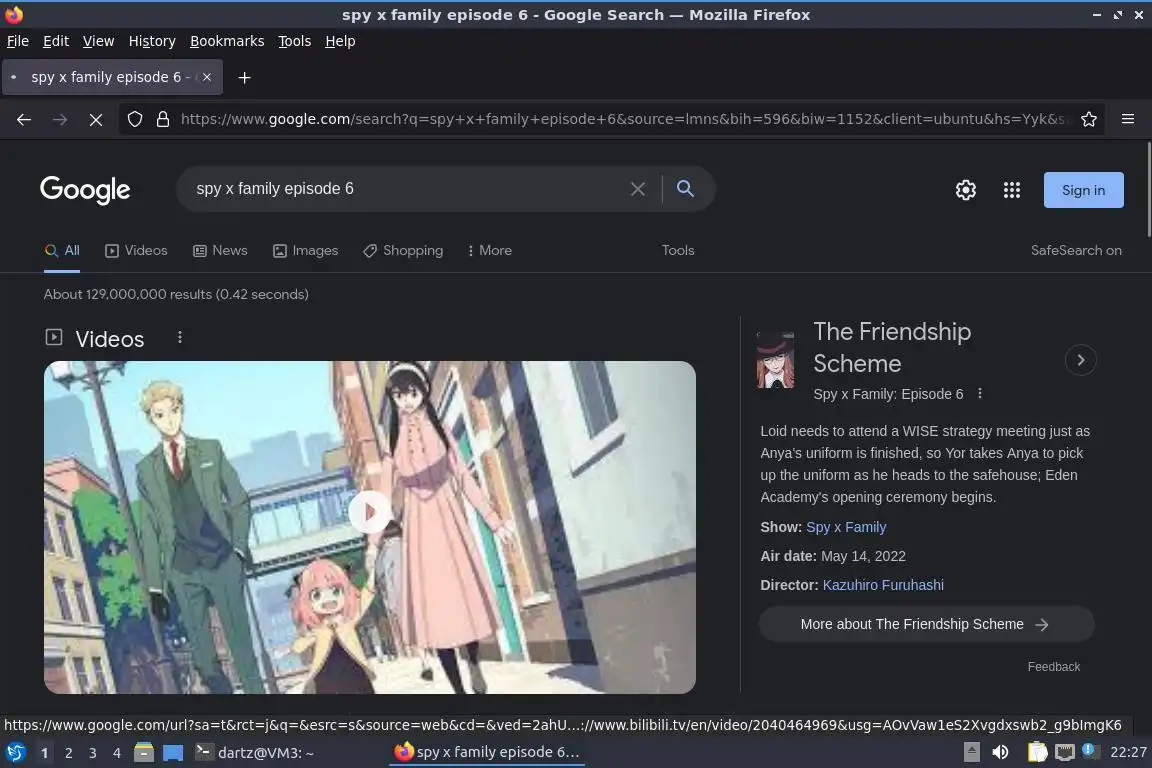The image size is (1152, 768).
Task: Go forward with the browser forward arrow
Action: click(60, 119)
